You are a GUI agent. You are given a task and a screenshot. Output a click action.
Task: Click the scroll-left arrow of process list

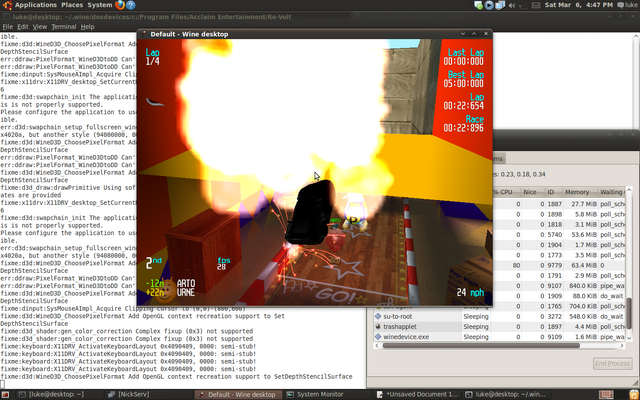tap(377, 346)
